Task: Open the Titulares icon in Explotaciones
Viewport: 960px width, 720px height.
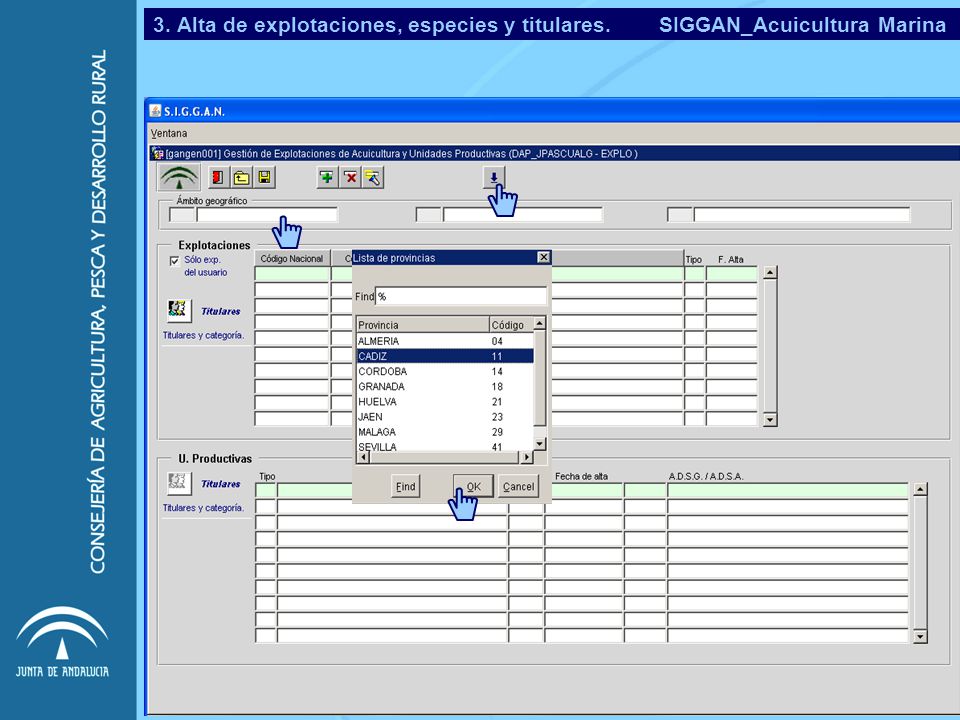Action: (x=179, y=310)
